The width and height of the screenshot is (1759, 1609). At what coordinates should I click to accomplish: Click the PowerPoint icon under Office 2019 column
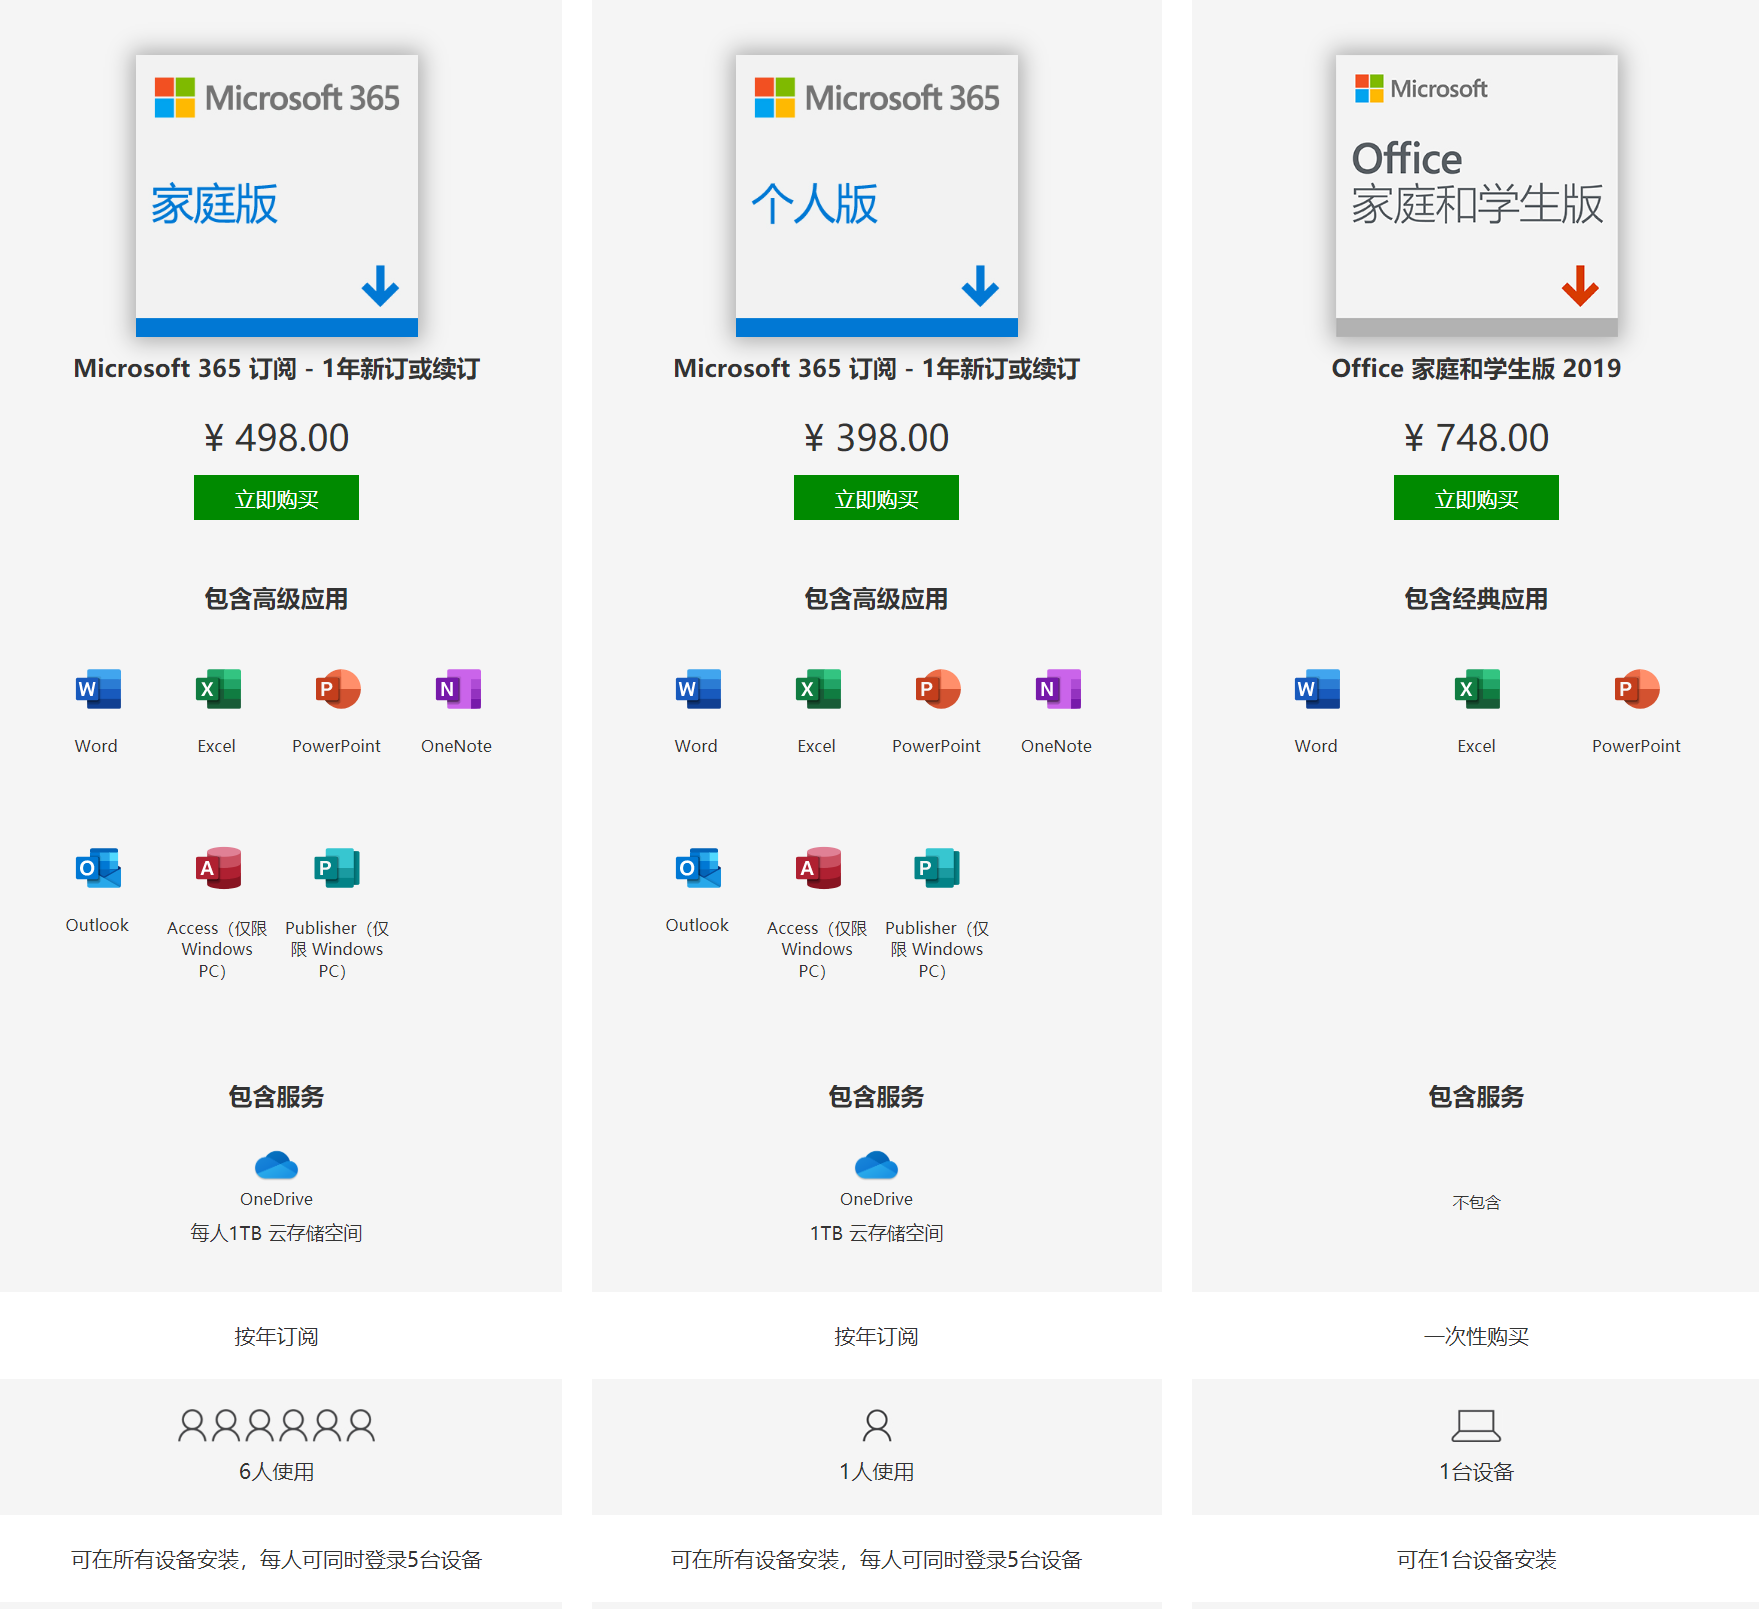(1636, 690)
